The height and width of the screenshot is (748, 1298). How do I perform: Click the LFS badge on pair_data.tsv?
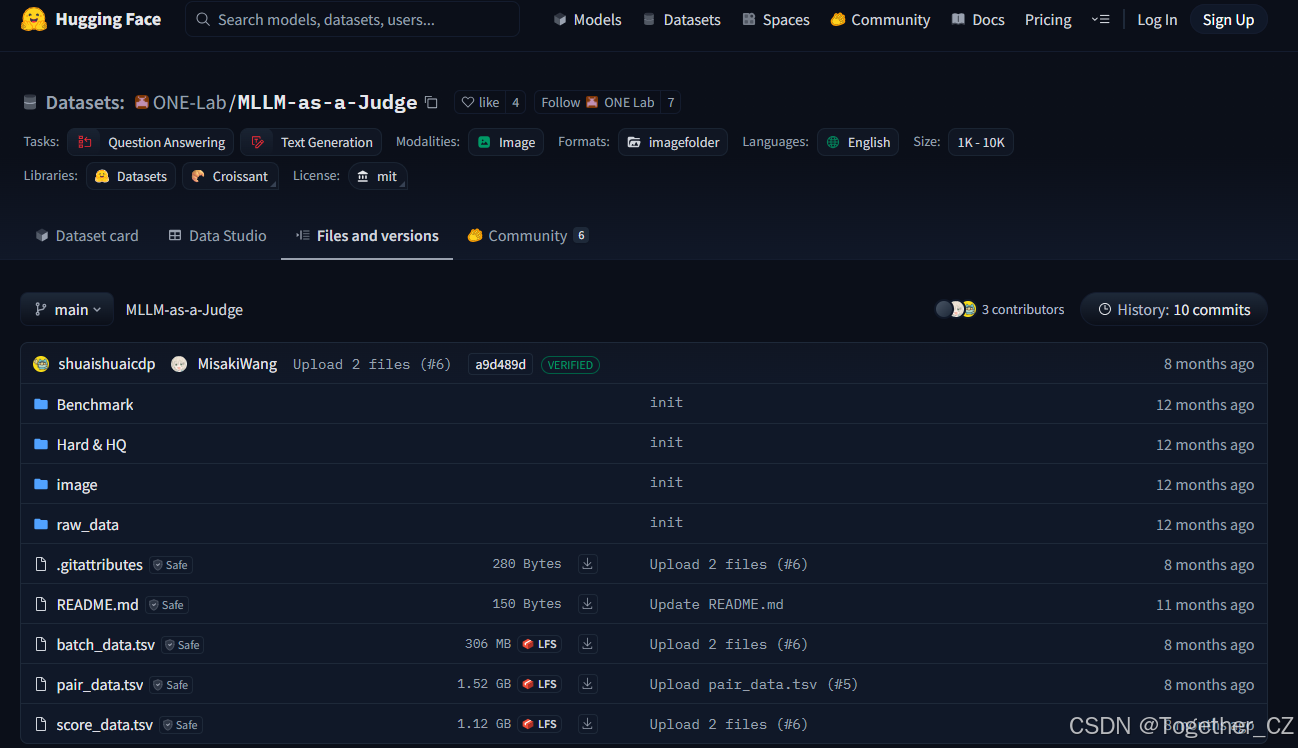pyautogui.click(x=539, y=683)
